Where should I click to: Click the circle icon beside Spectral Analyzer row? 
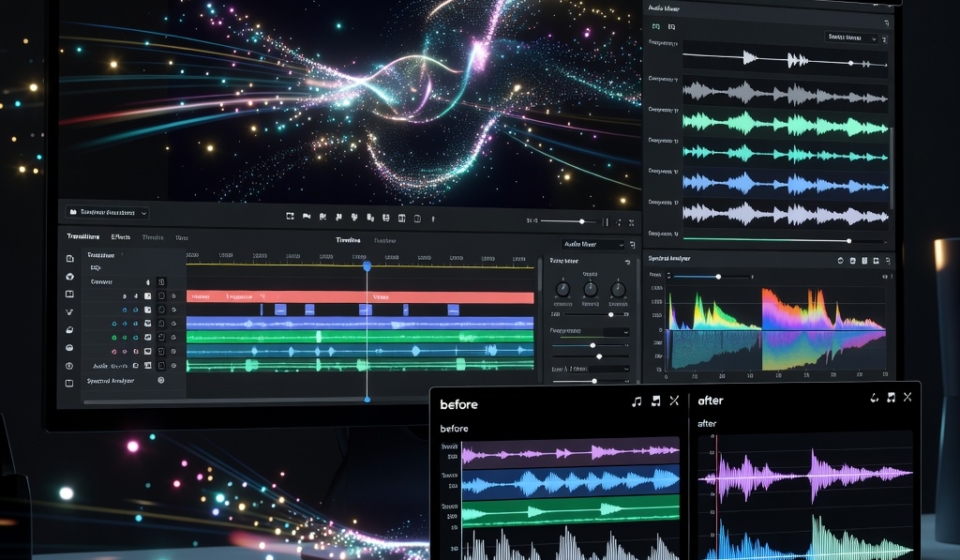tap(161, 380)
